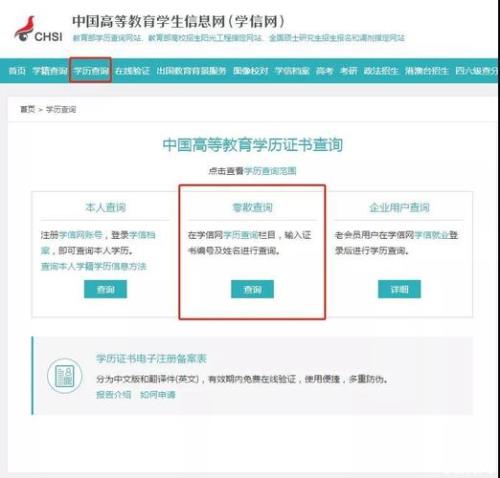
Task: Go to 高考 navigation item
Action: pyautogui.click(x=324, y=71)
